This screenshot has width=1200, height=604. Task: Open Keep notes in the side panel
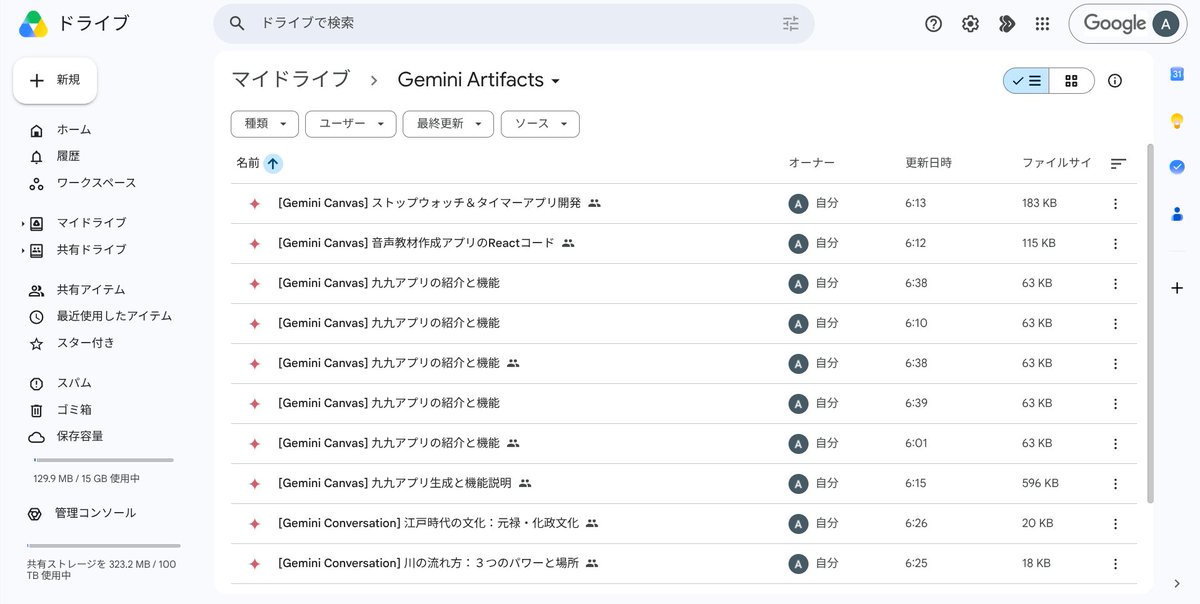click(x=1177, y=120)
